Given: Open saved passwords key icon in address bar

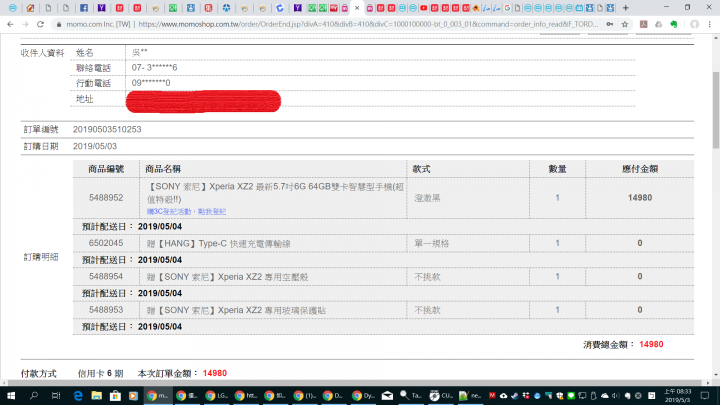Looking at the screenshot, I should coord(610,24).
